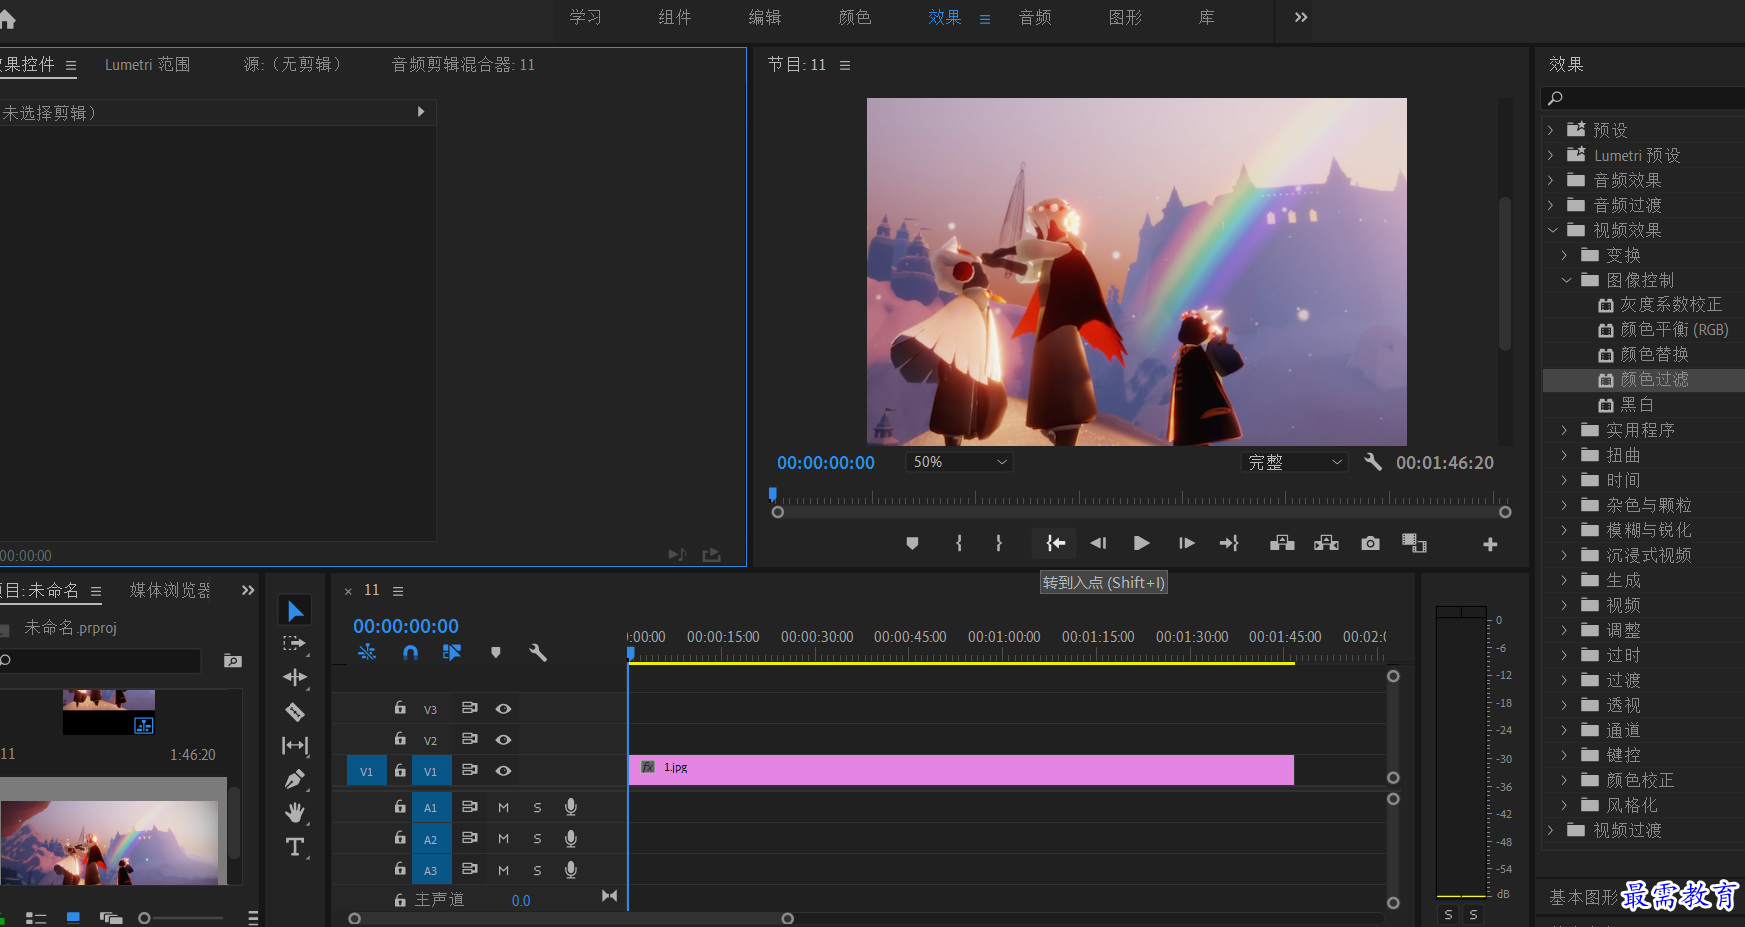Collapse the 图像控制 folder
The height and width of the screenshot is (927, 1745).
(1565, 280)
